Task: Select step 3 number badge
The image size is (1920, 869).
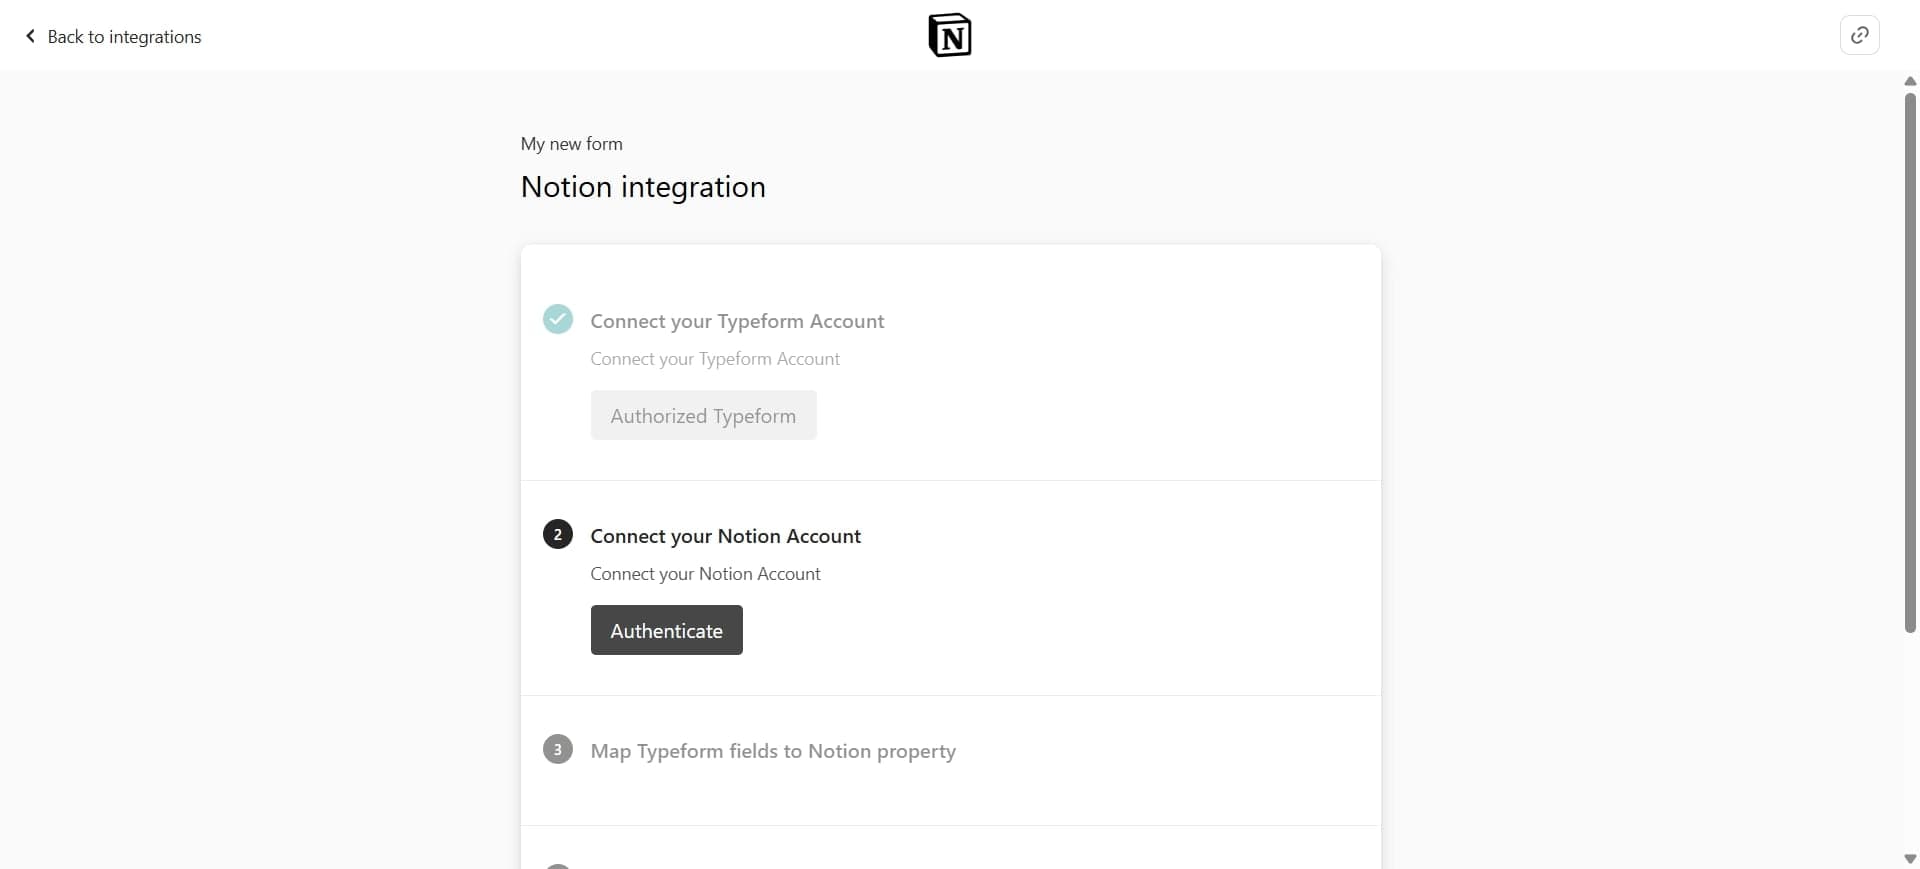Action: [558, 749]
